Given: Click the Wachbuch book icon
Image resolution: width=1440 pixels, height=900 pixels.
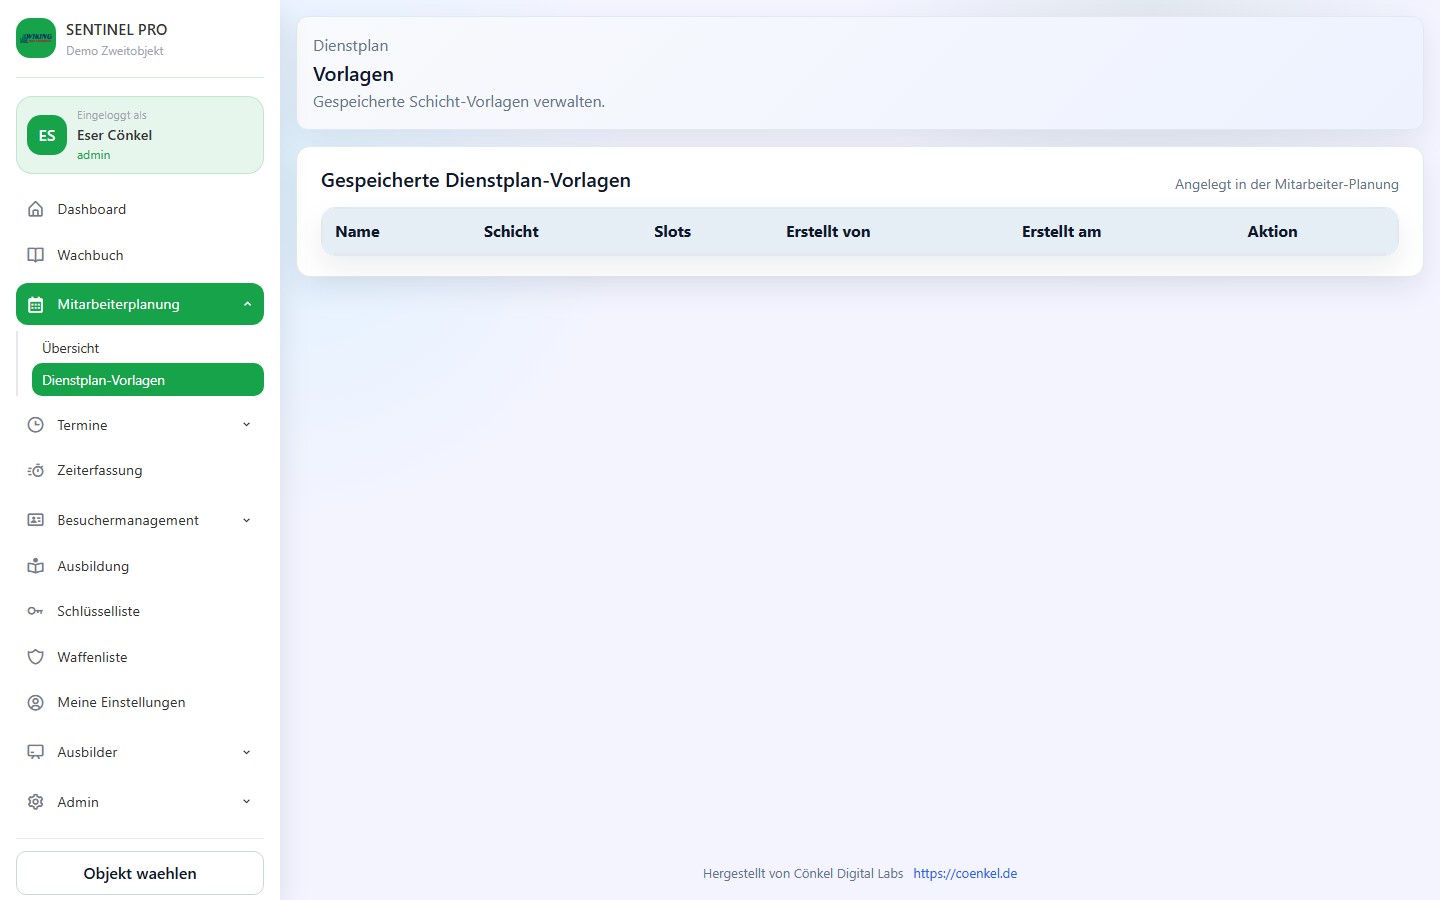Looking at the screenshot, I should click(x=35, y=255).
